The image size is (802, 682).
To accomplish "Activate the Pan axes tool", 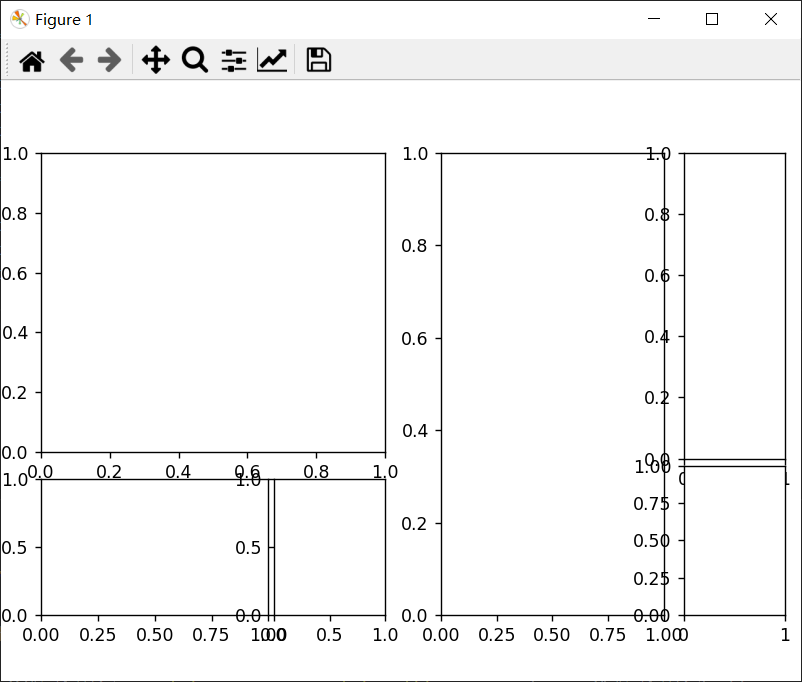I will (x=155, y=60).
